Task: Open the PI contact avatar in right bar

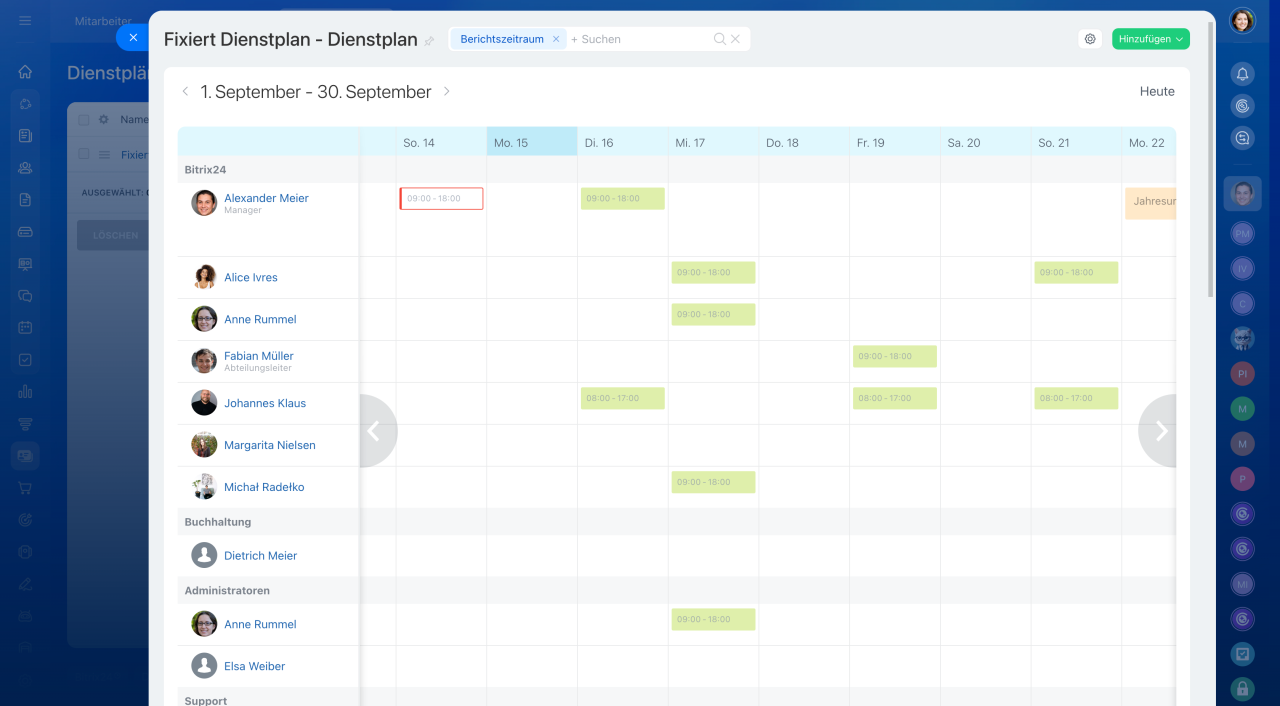Action: click(1242, 373)
